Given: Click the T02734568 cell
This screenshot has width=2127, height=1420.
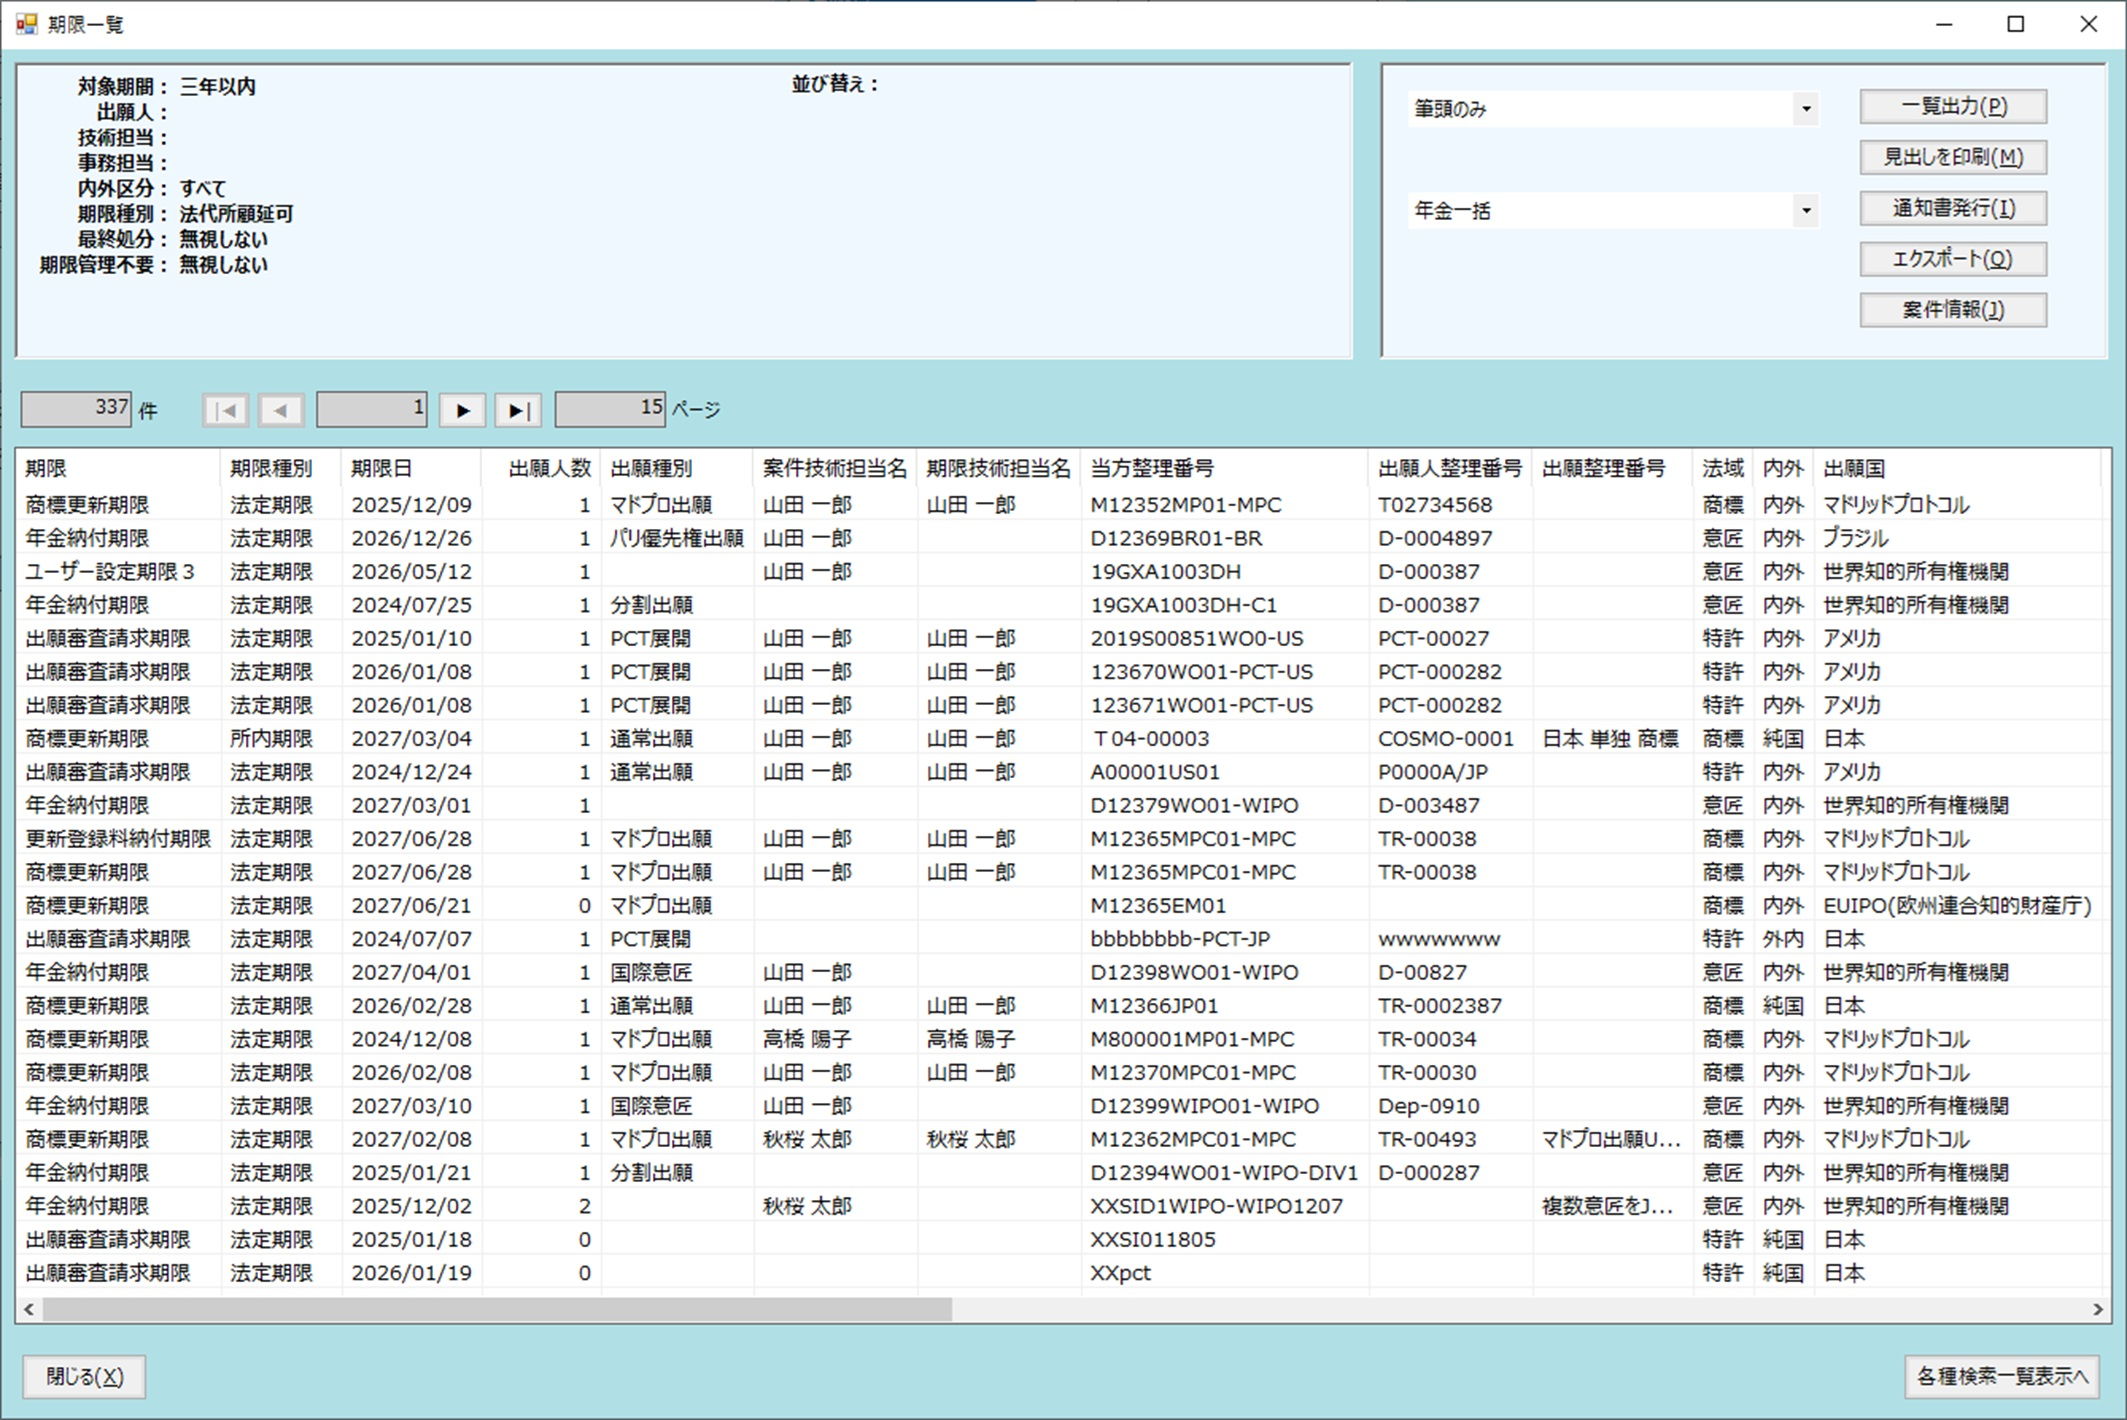Looking at the screenshot, I should [x=1451, y=505].
